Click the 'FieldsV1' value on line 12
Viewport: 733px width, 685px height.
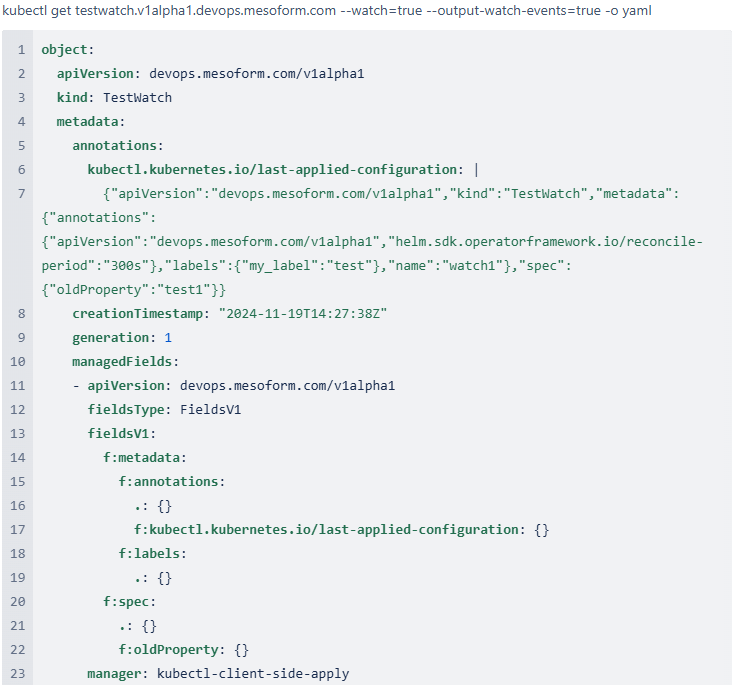click(x=210, y=409)
